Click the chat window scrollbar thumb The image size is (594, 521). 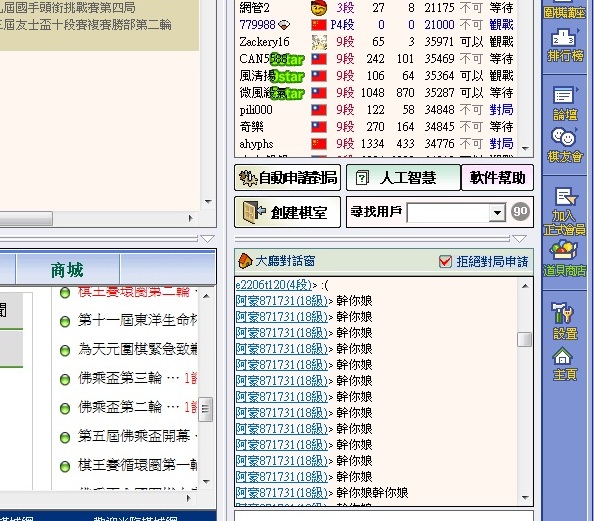pyautogui.click(x=525, y=339)
